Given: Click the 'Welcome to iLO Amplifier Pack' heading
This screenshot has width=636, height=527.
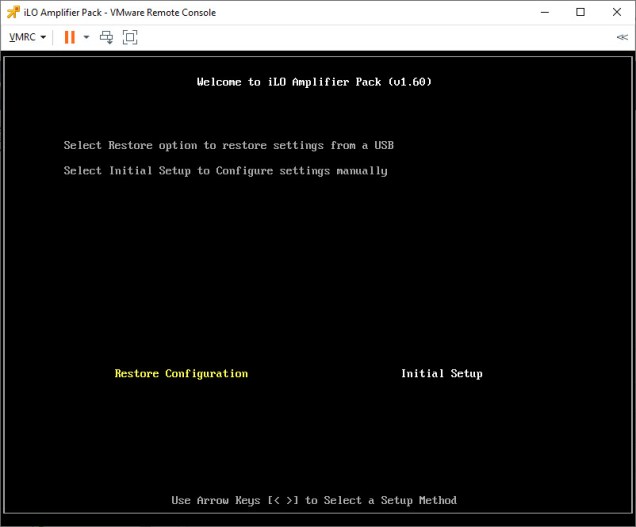Looking at the screenshot, I should 290,82.
